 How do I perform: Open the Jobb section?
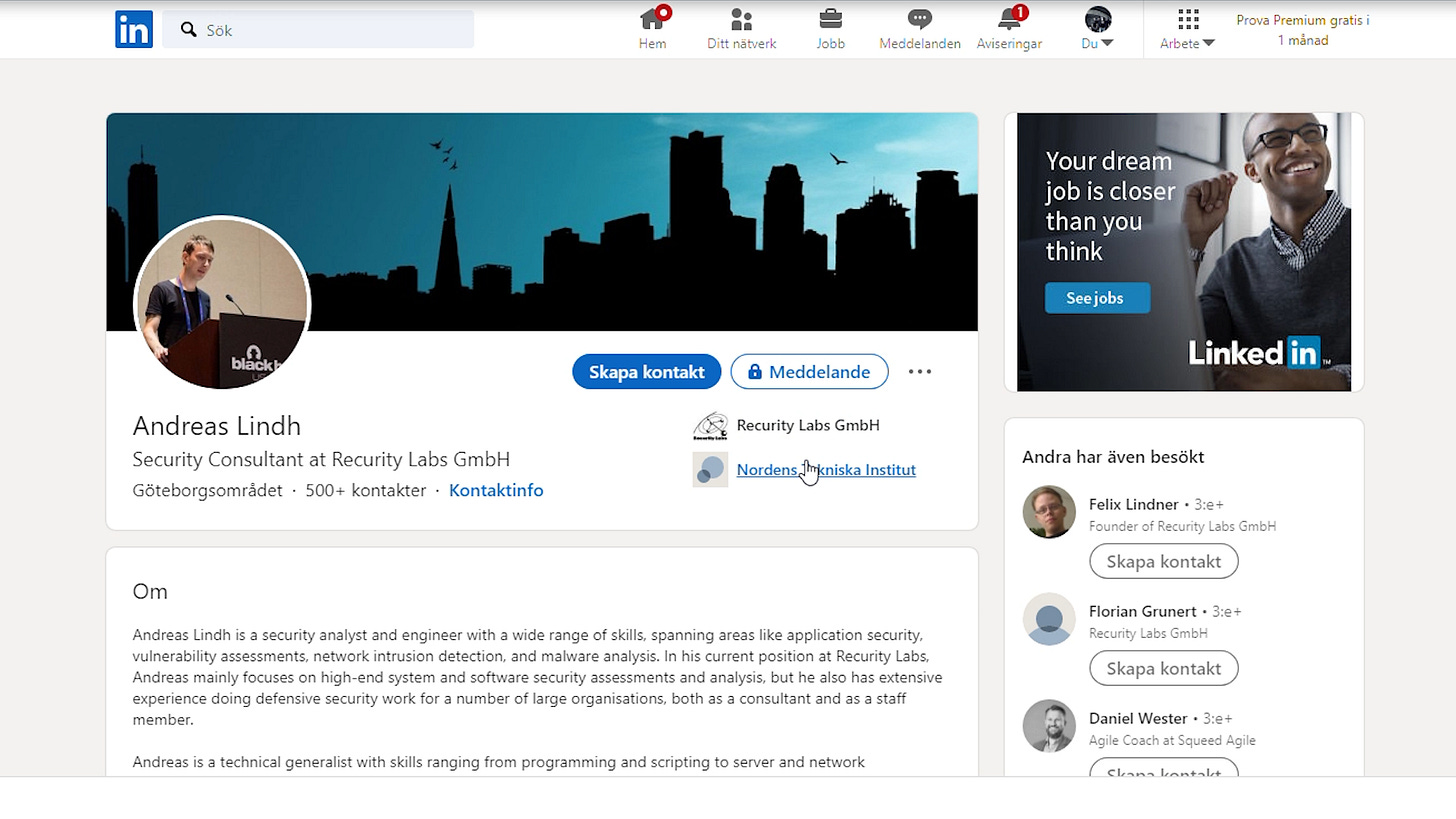[x=830, y=29]
